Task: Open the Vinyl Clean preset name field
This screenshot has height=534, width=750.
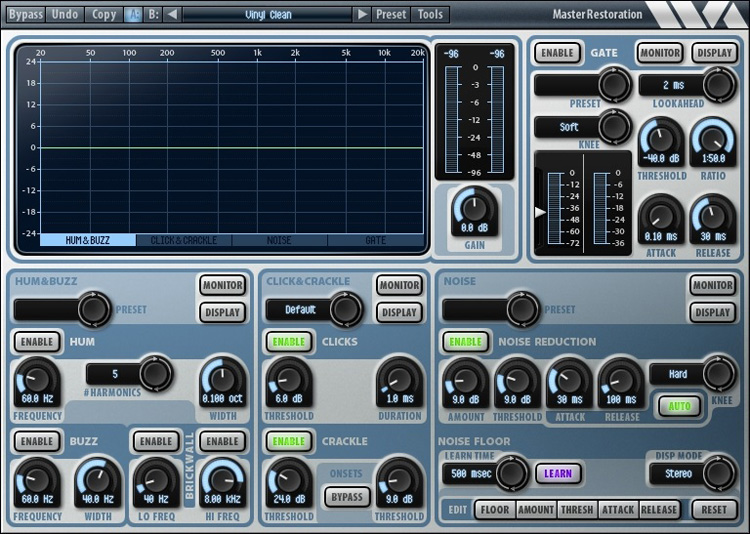Action: (x=268, y=15)
